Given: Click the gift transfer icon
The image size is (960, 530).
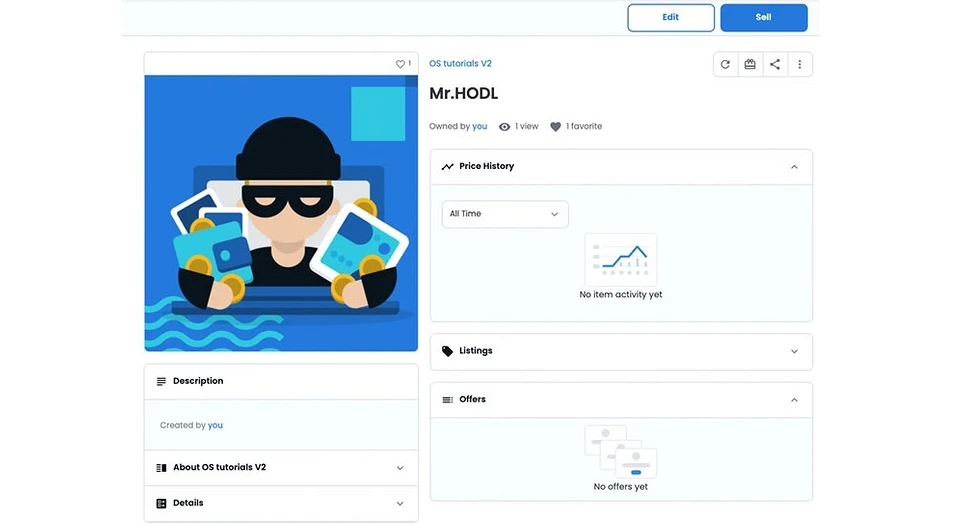Looking at the screenshot, I should (x=749, y=64).
